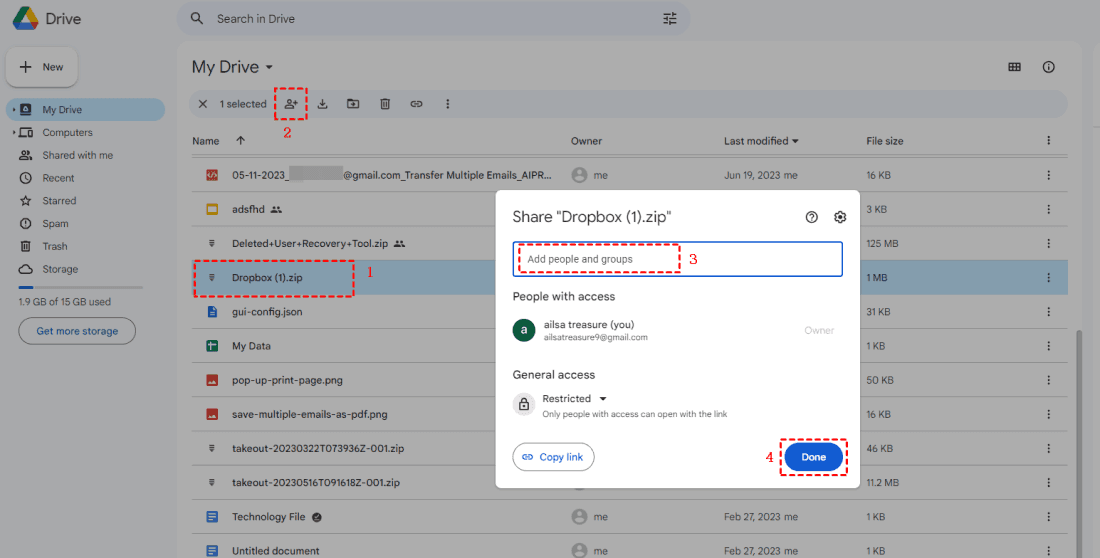Open share settings gear icon
Screen dimensions: 1100x558
(840, 217)
